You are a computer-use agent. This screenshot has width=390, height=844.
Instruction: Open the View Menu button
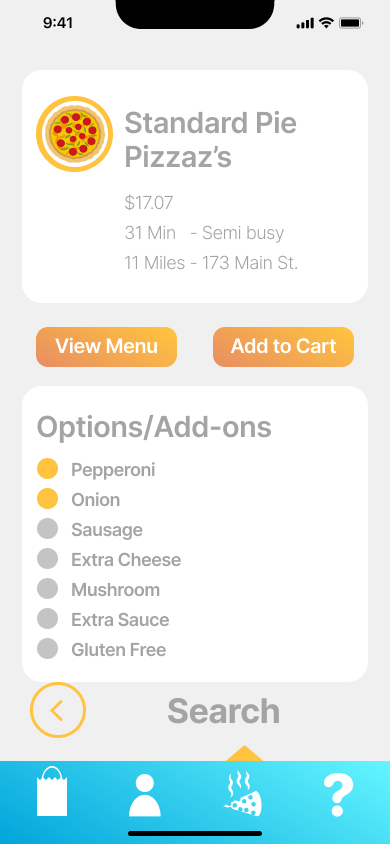pyautogui.click(x=107, y=347)
